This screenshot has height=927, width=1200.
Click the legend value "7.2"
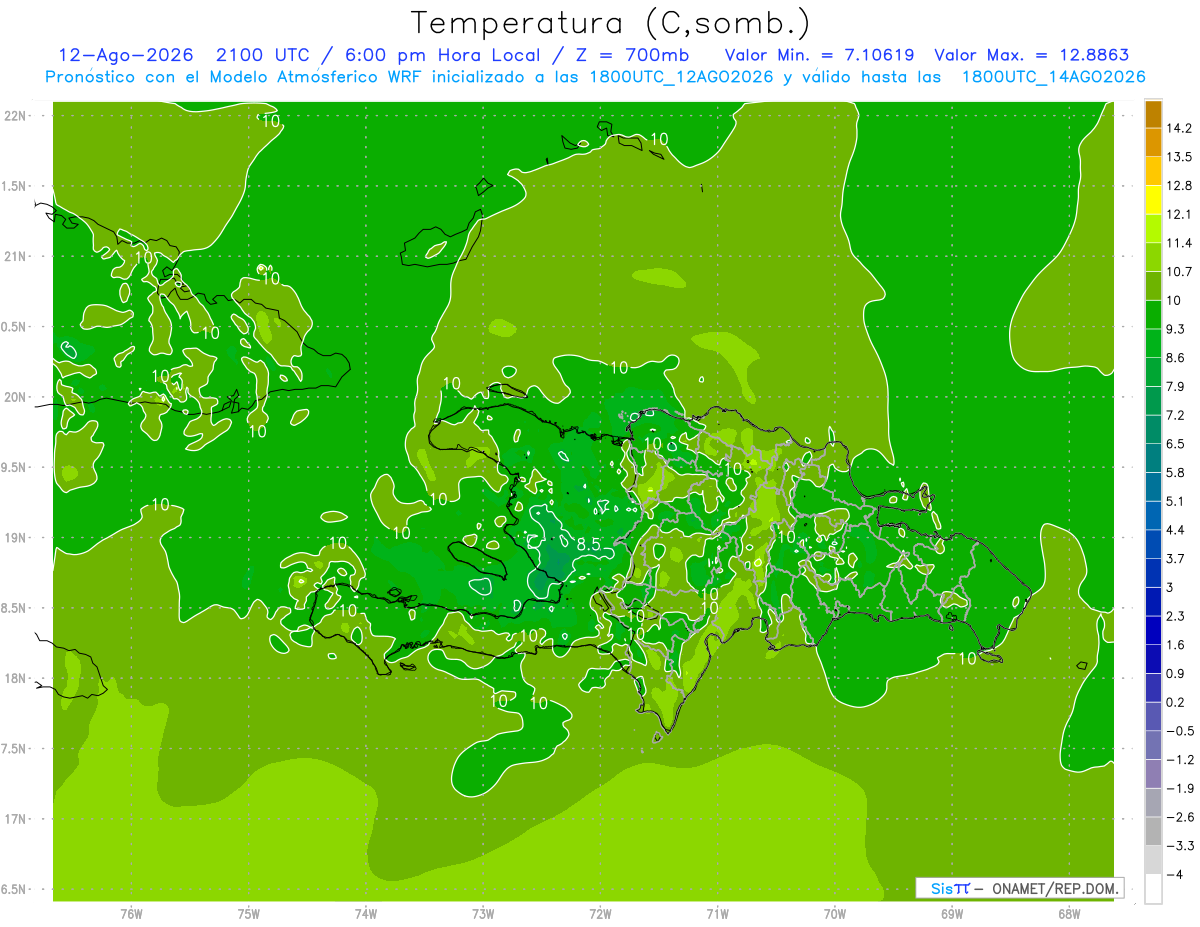click(1176, 415)
